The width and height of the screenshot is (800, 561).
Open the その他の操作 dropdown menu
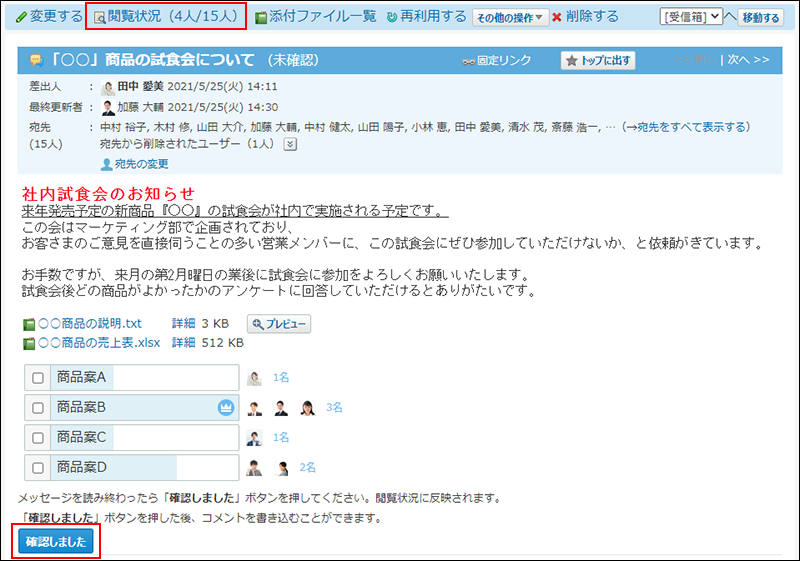[510, 17]
